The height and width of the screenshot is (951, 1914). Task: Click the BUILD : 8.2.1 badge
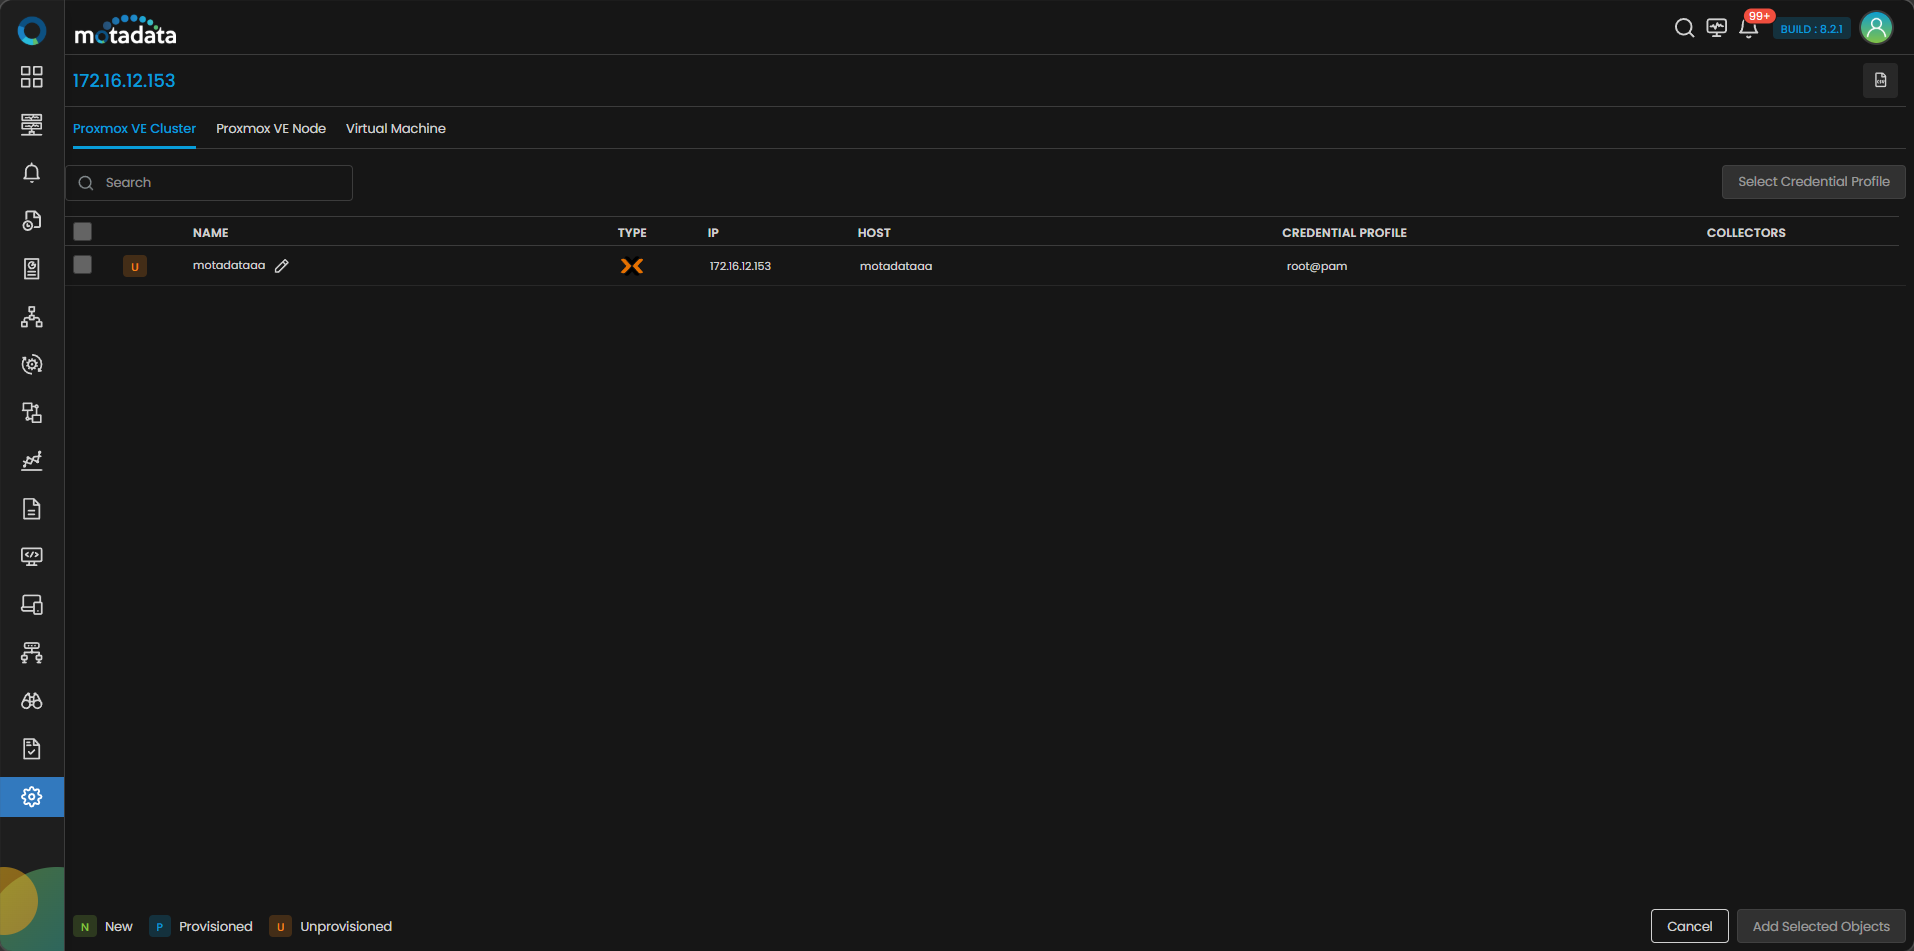tap(1812, 29)
